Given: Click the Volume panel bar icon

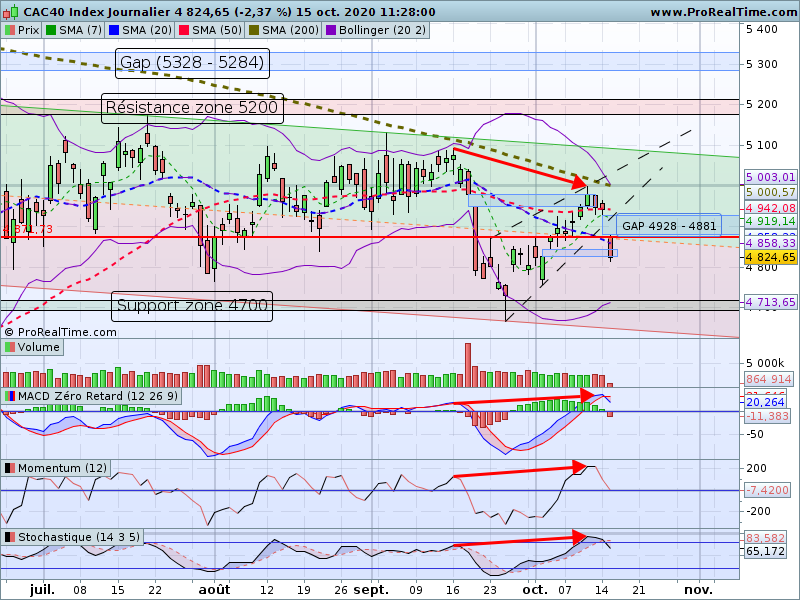Looking at the screenshot, I should (10, 347).
